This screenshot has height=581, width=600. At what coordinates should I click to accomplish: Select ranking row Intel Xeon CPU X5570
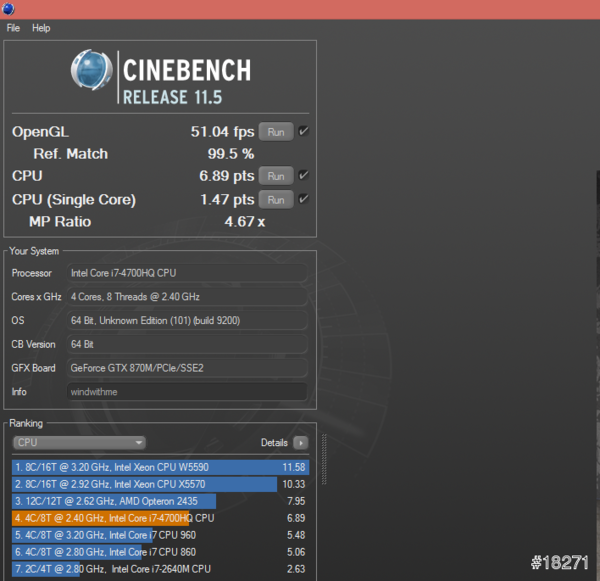(160, 484)
